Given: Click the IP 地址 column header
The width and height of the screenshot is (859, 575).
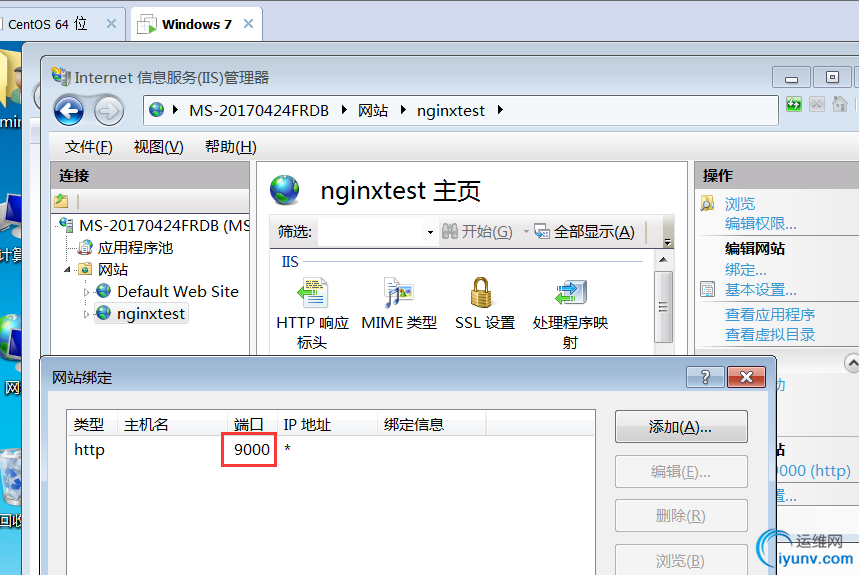Looking at the screenshot, I should pos(328,424).
